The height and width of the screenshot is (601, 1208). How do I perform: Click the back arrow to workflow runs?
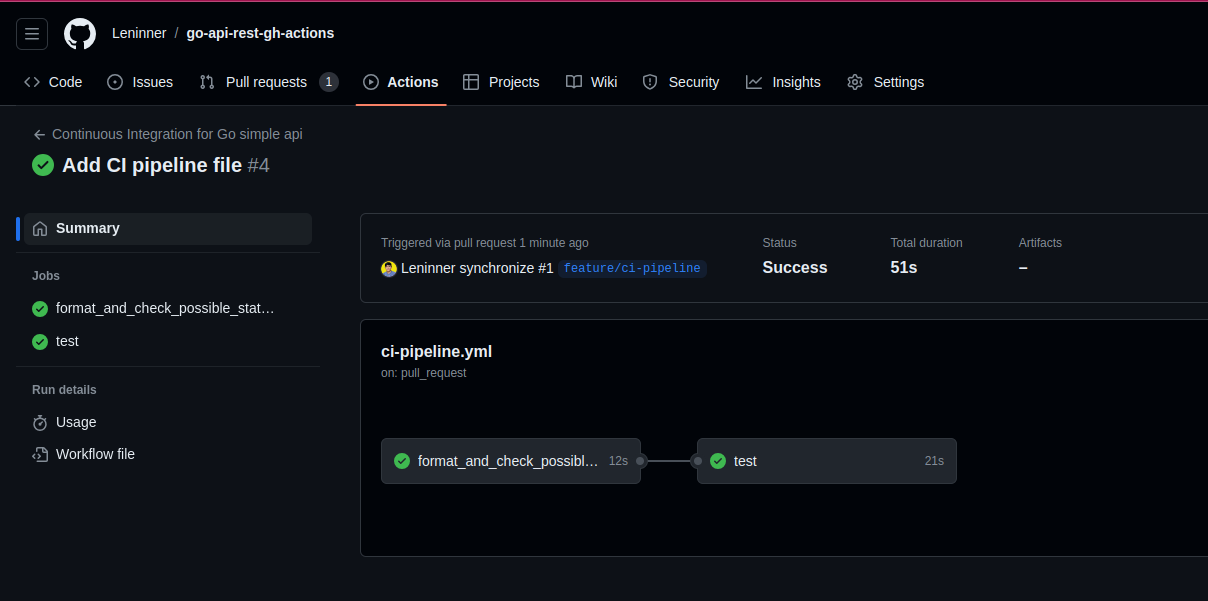(39, 134)
